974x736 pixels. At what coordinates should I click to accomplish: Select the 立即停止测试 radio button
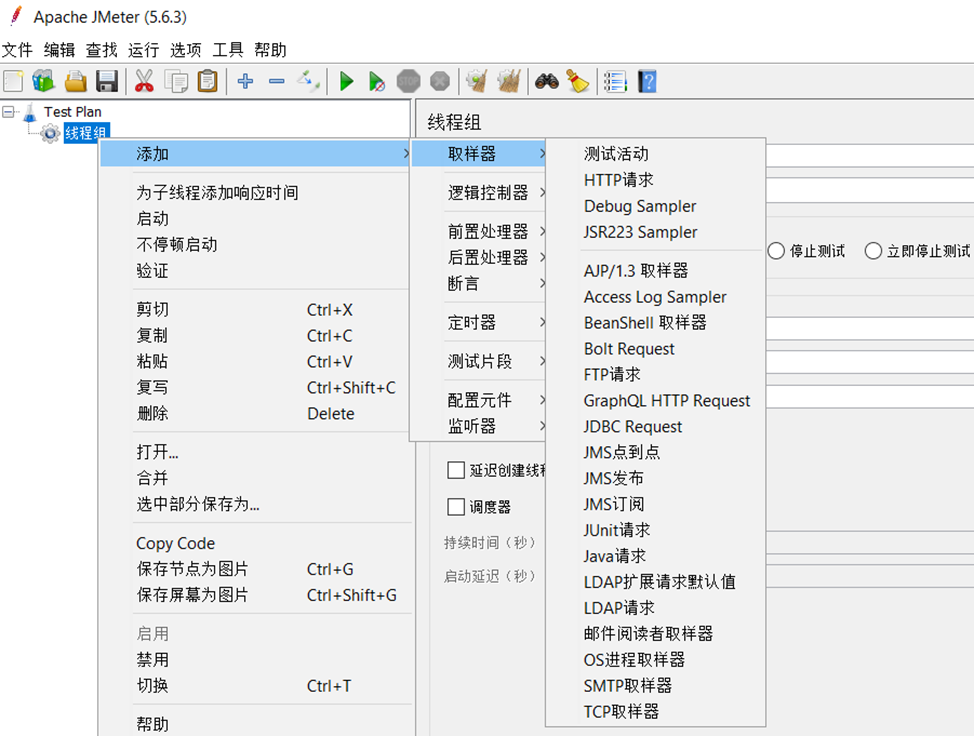873,251
